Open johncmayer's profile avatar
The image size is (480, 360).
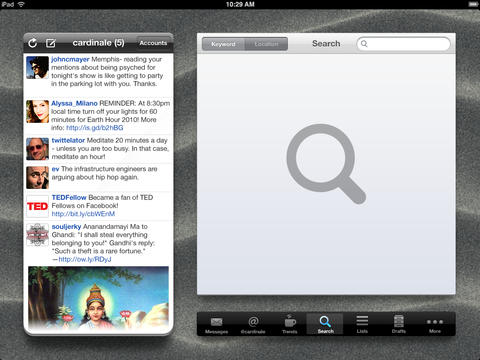tap(37, 67)
